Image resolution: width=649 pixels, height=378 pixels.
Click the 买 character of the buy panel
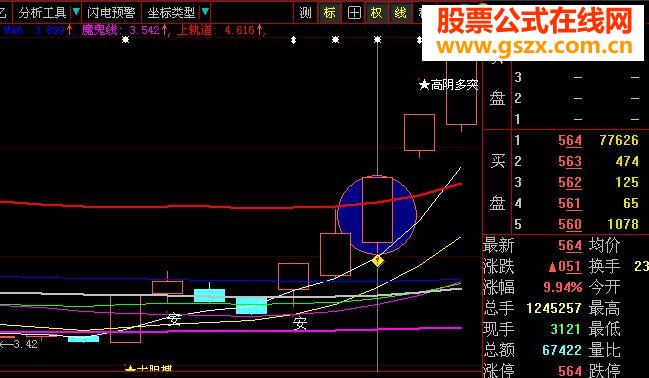click(x=498, y=161)
